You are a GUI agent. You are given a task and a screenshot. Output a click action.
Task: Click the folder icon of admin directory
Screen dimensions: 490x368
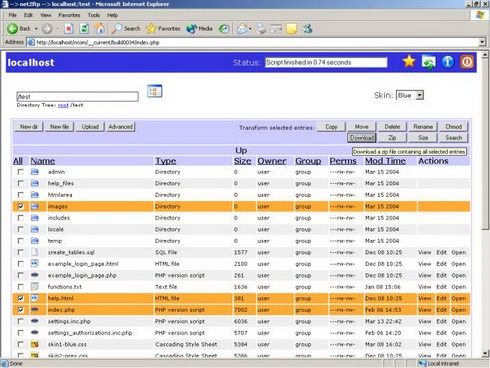coord(35,172)
